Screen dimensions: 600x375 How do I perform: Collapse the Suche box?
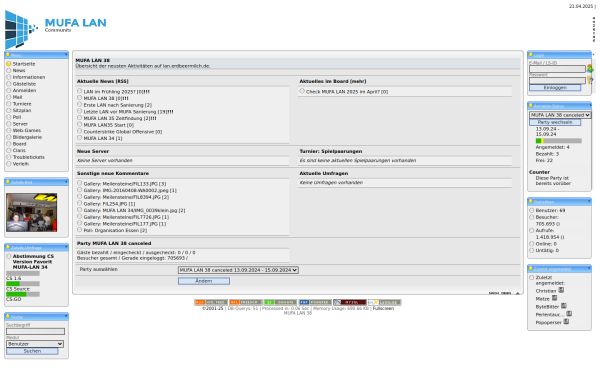(66, 316)
